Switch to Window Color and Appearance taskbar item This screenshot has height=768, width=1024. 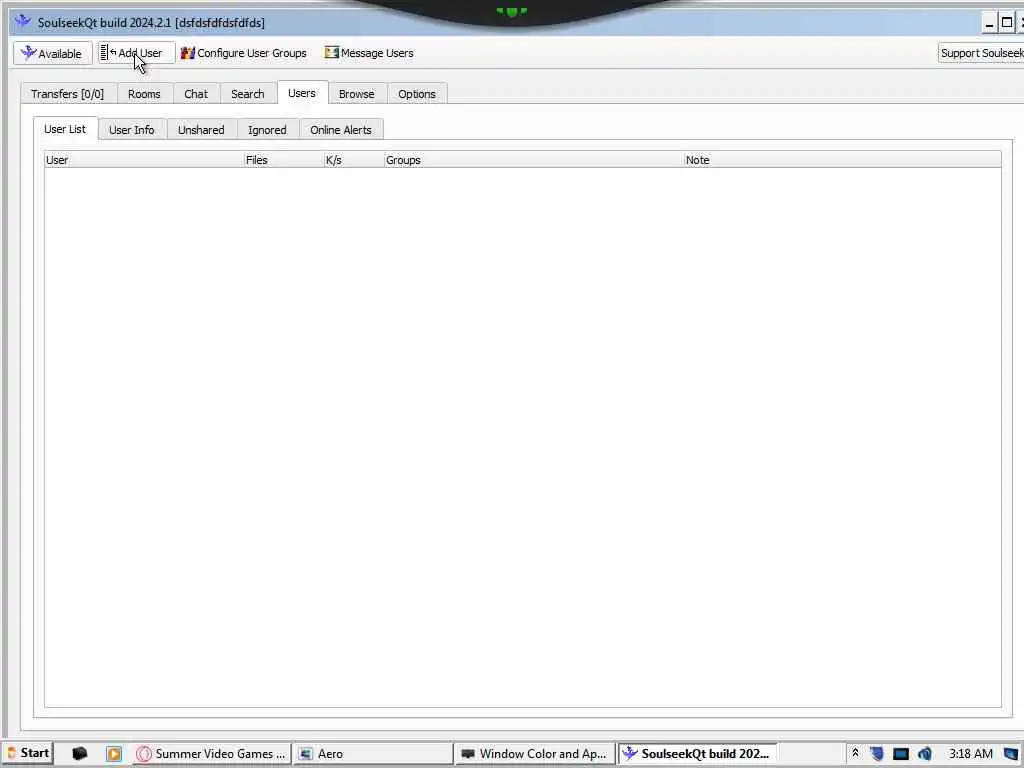pyautogui.click(x=534, y=754)
